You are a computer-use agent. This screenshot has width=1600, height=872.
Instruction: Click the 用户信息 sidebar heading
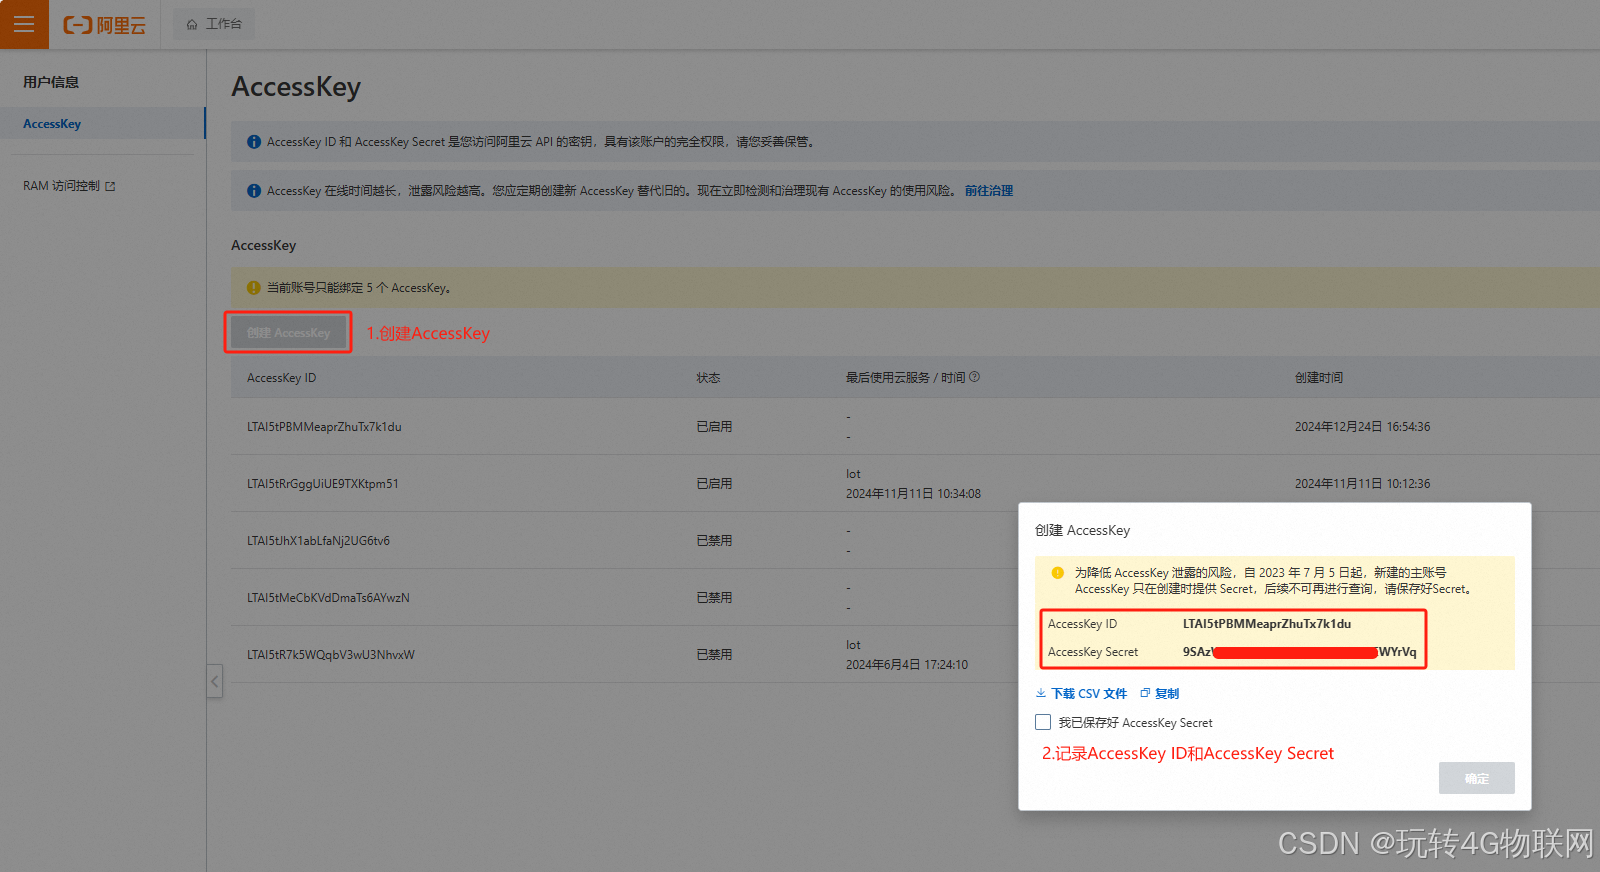51,82
